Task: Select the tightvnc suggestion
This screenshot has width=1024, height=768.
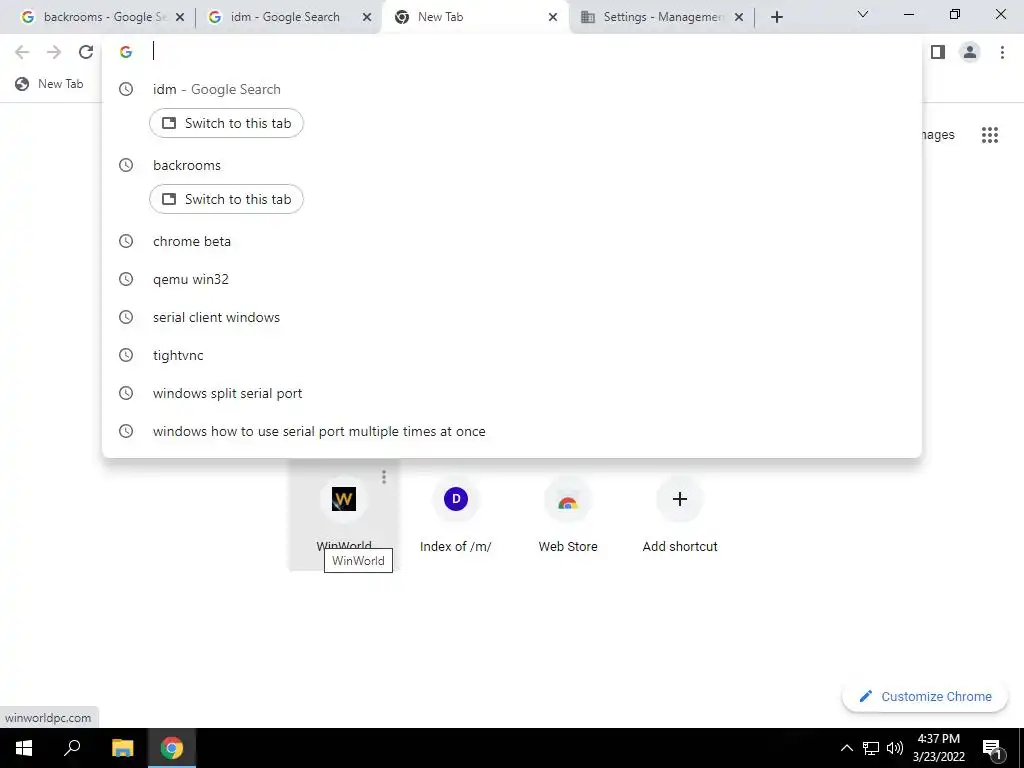Action: [511, 355]
